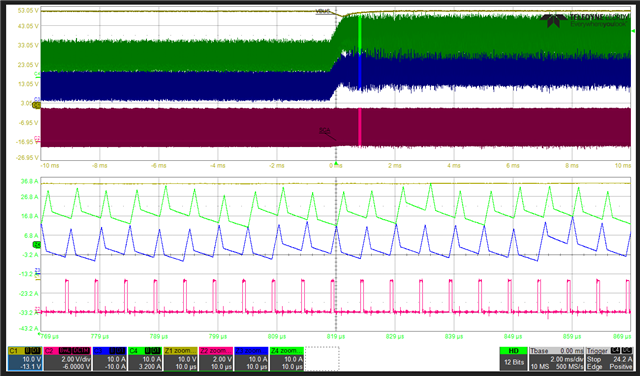Click the trigger level arrow on right edge
The width and height of the screenshot is (640, 376).
[633, 31]
